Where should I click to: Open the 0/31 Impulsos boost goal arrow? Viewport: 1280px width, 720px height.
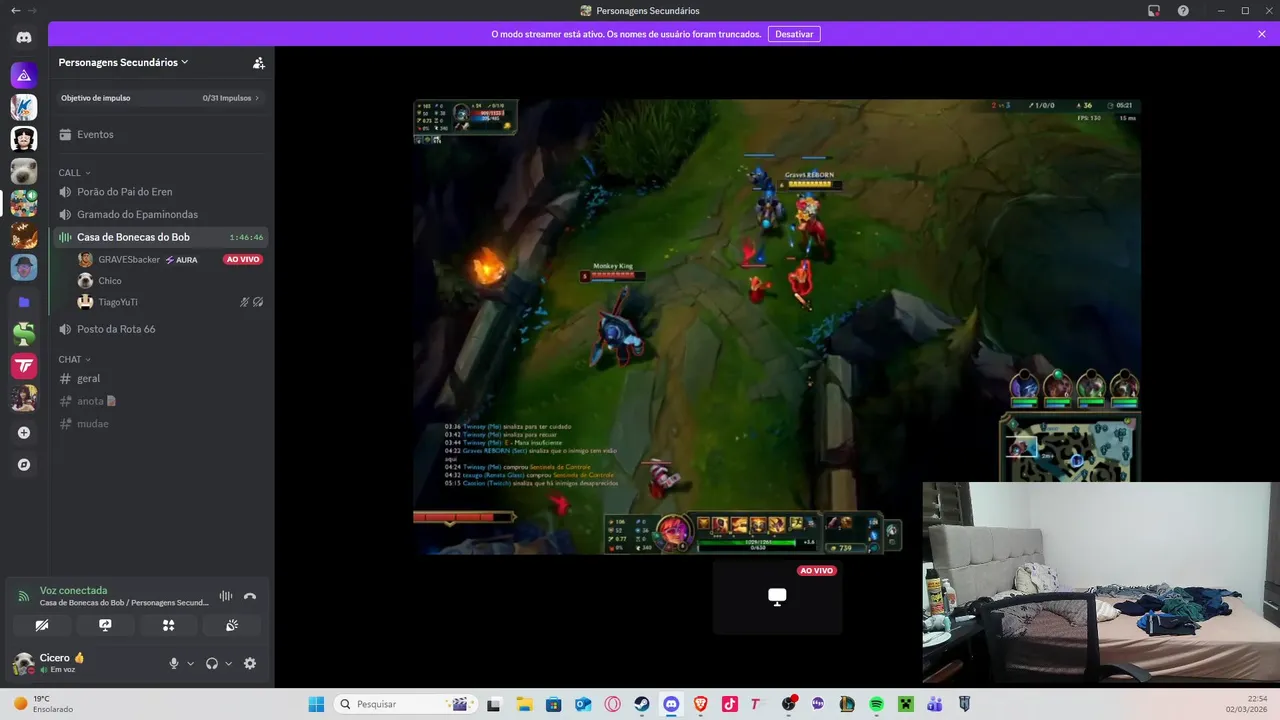pyautogui.click(x=257, y=98)
